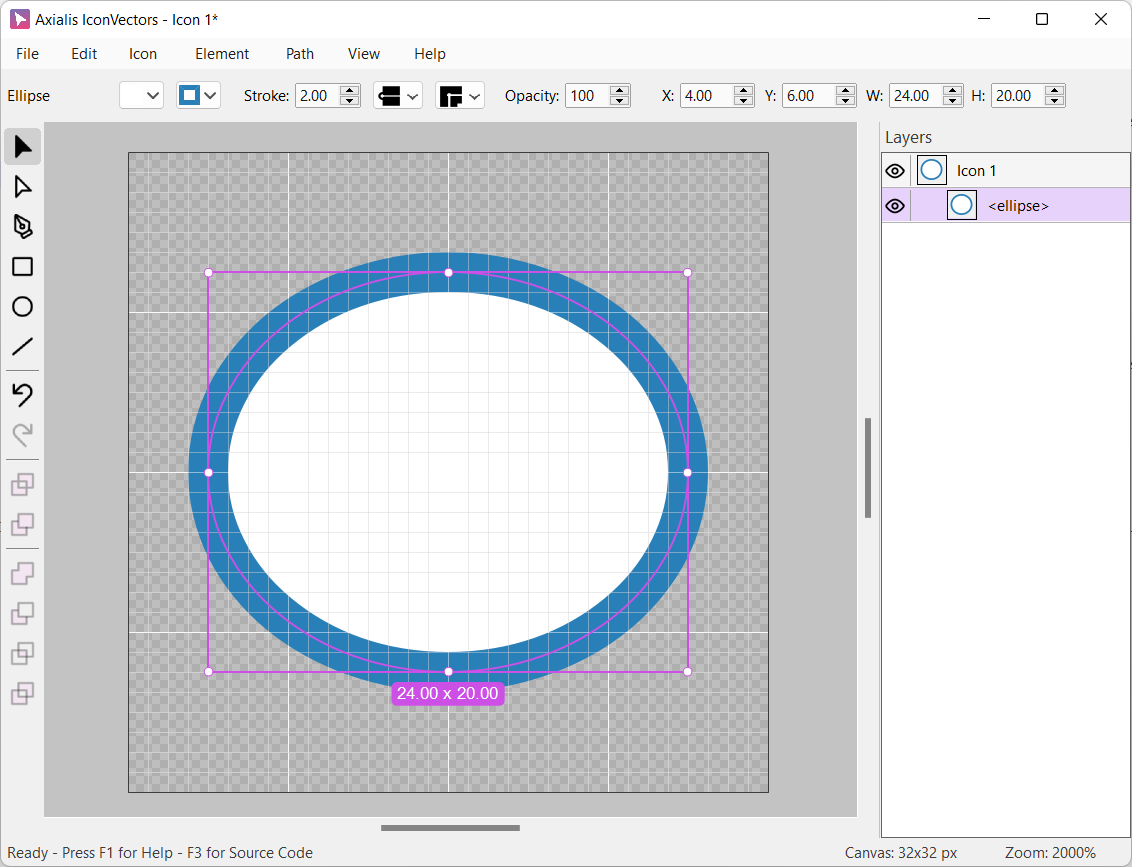
Task: Expand the stroke line join dropdown
Action: 460,96
